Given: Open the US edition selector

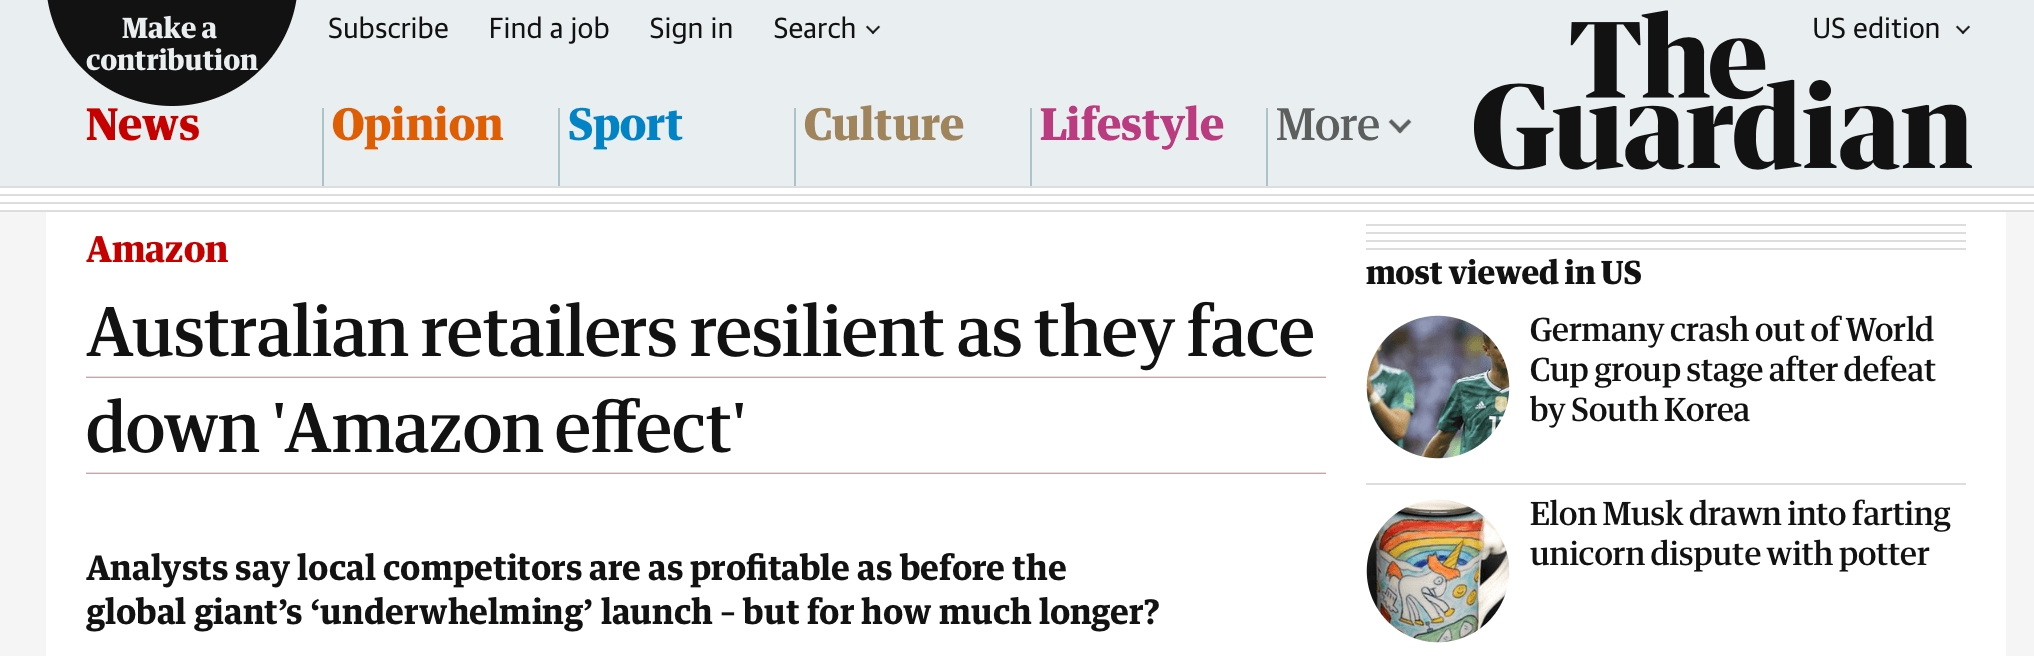Looking at the screenshot, I should [x=1891, y=29].
